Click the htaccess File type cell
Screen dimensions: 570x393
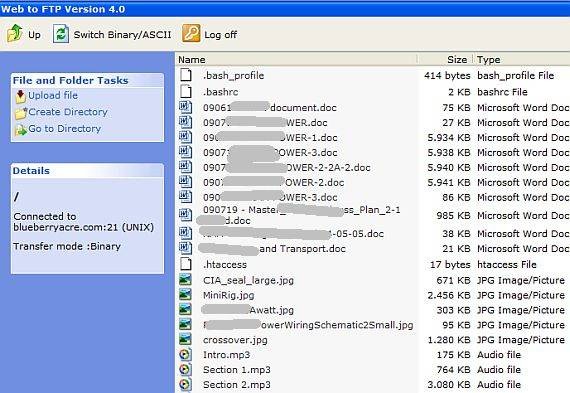click(507, 264)
